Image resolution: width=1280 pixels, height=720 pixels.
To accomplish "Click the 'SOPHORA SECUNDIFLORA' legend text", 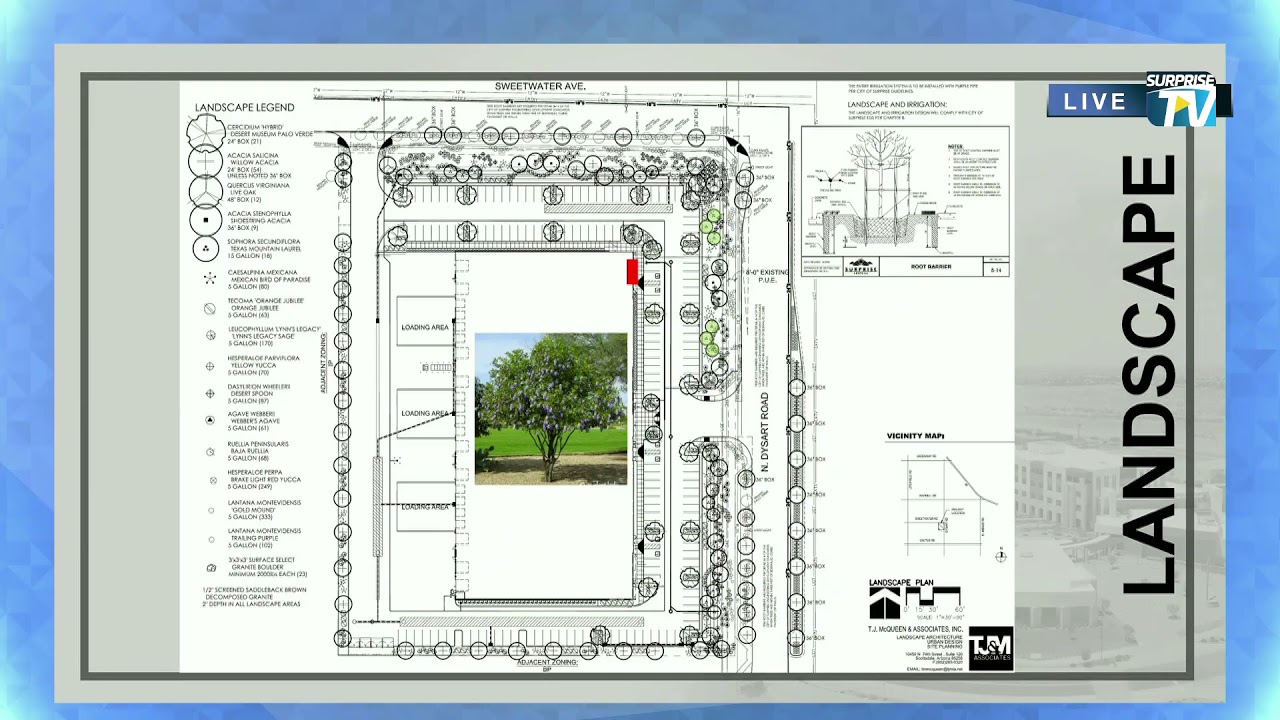I will tap(263, 242).
